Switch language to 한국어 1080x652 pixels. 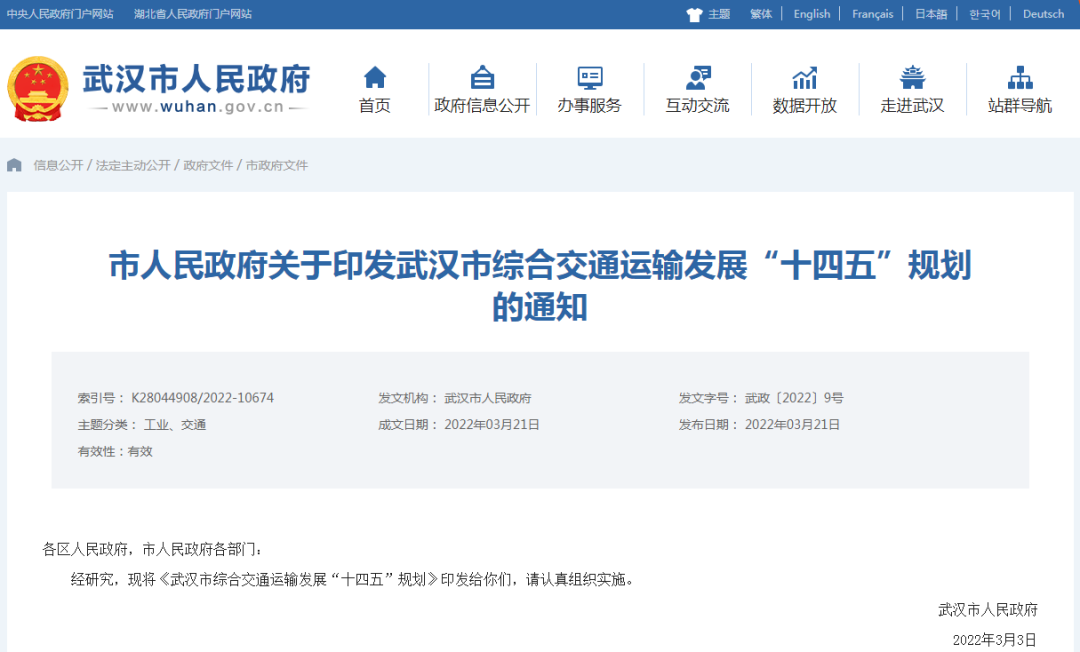tap(985, 14)
